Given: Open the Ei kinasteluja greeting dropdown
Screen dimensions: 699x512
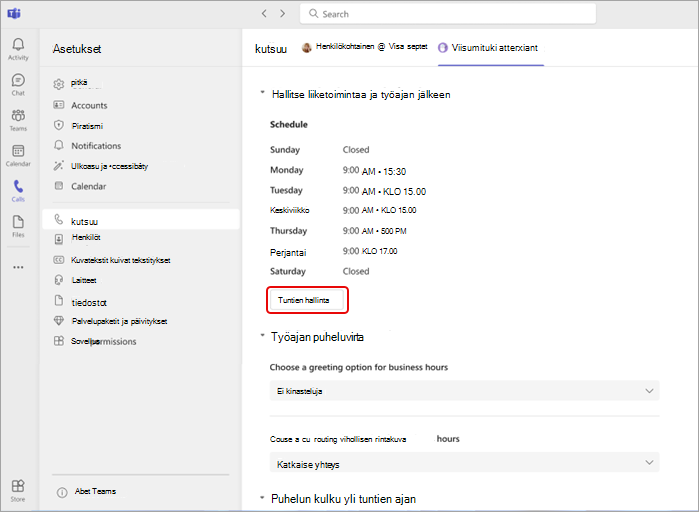Looking at the screenshot, I should click(x=464, y=391).
